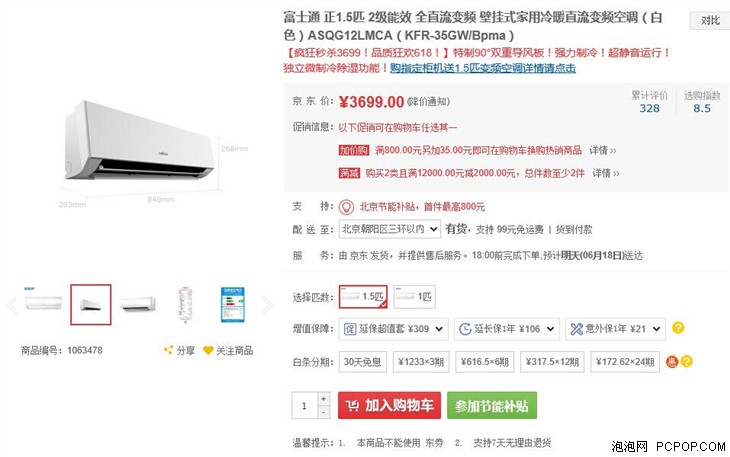Click the orange 惠 badge icon
Screen dimensions: 730x457
point(671,362)
